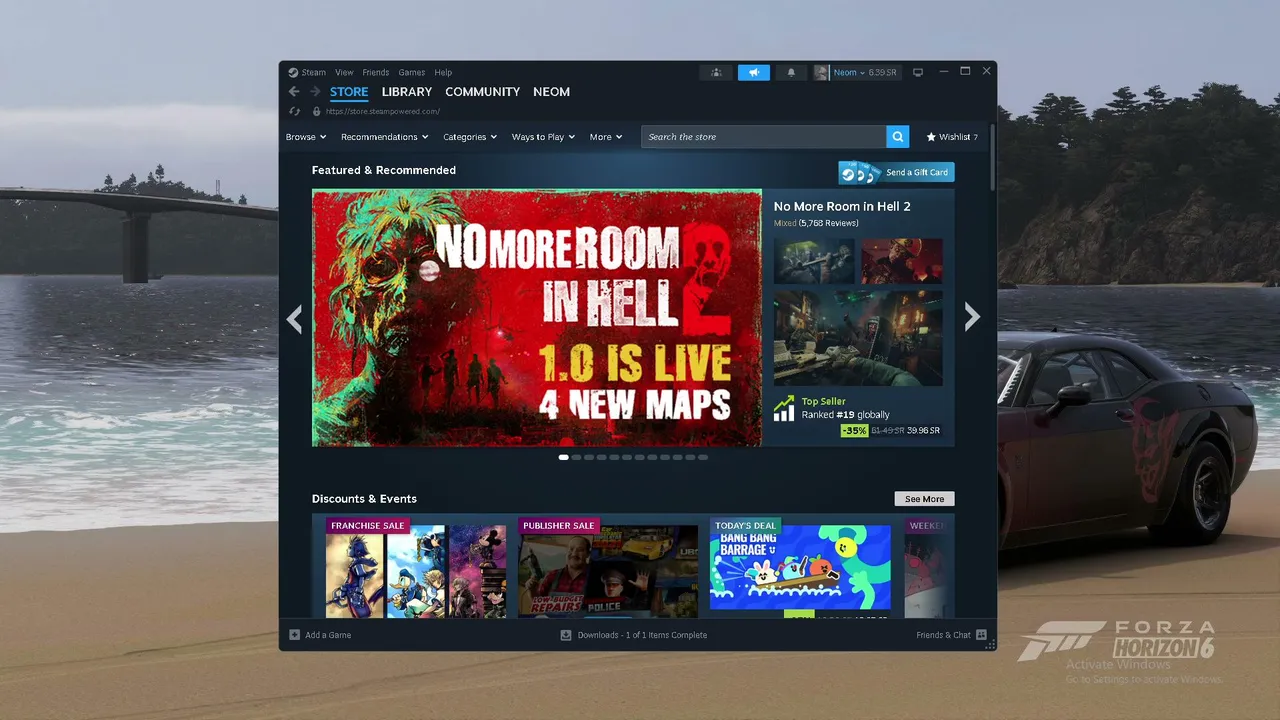
Task: Click See More for Discounts & Events
Action: coord(925,499)
